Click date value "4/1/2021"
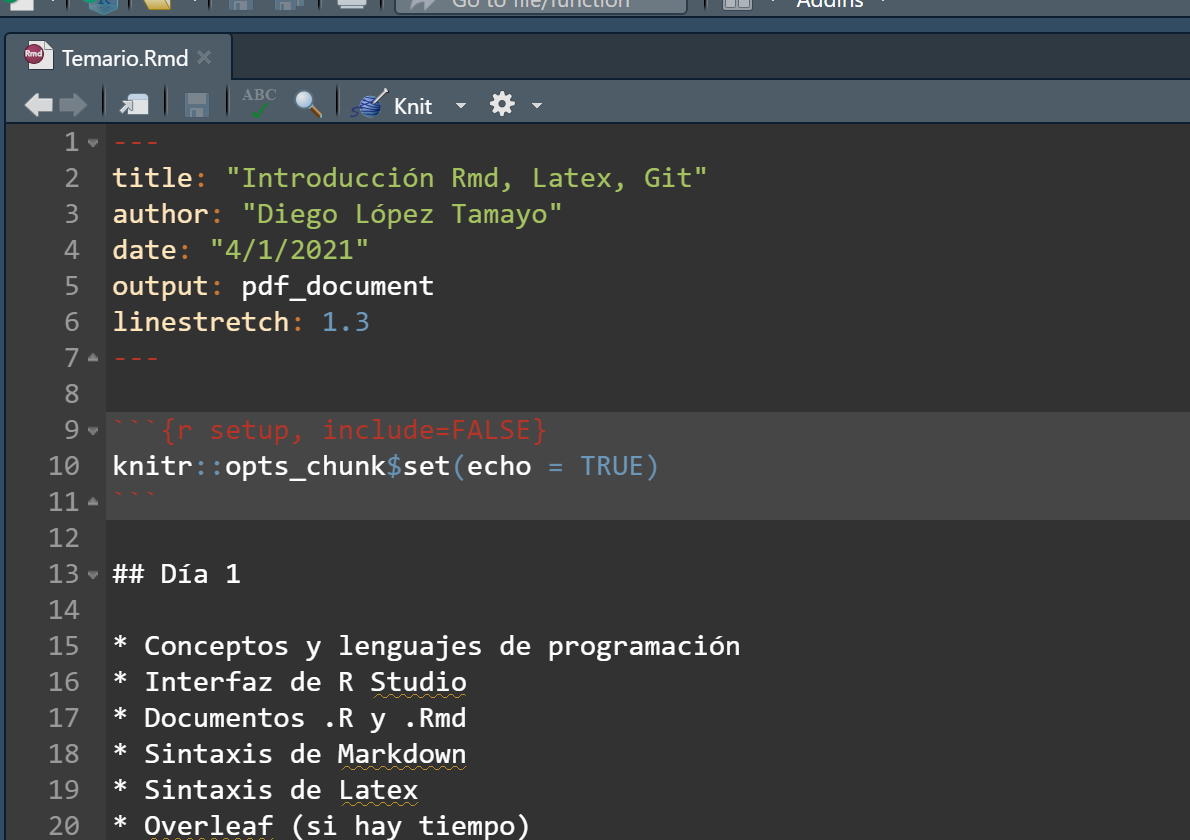 (x=289, y=250)
